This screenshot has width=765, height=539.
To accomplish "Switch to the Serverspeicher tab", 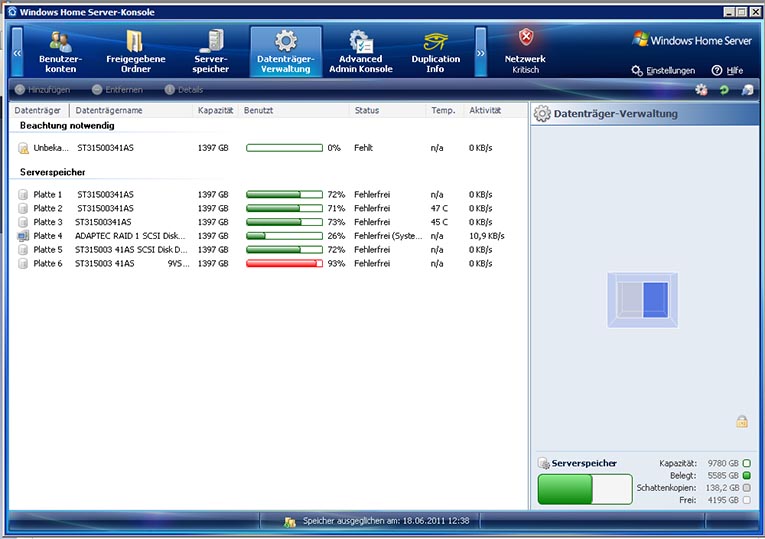I will pyautogui.click(x=211, y=52).
